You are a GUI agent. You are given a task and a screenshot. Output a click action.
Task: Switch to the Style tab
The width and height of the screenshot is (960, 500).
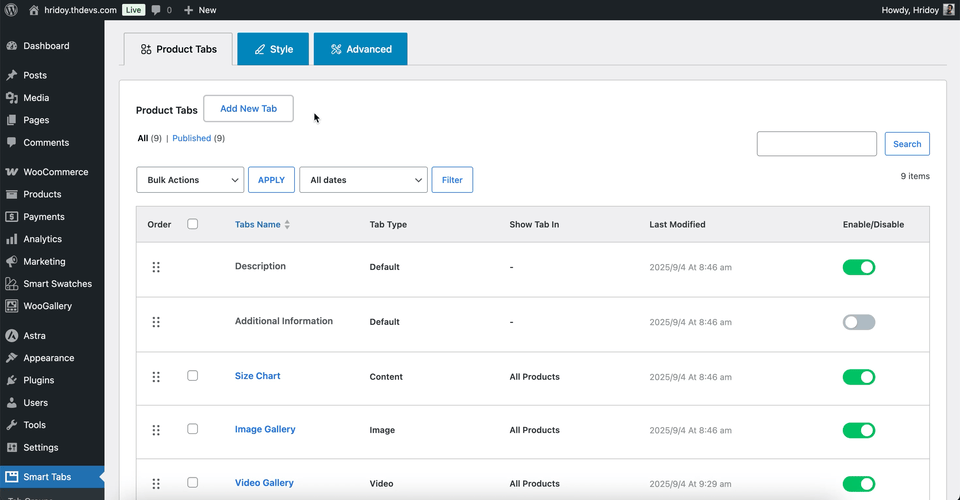[x=273, y=49]
